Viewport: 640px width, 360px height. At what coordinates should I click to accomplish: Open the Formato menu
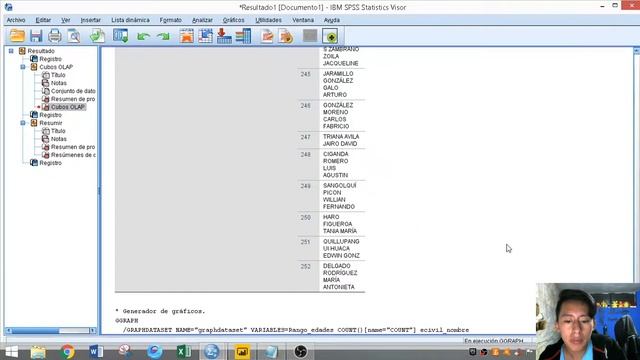point(171,20)
